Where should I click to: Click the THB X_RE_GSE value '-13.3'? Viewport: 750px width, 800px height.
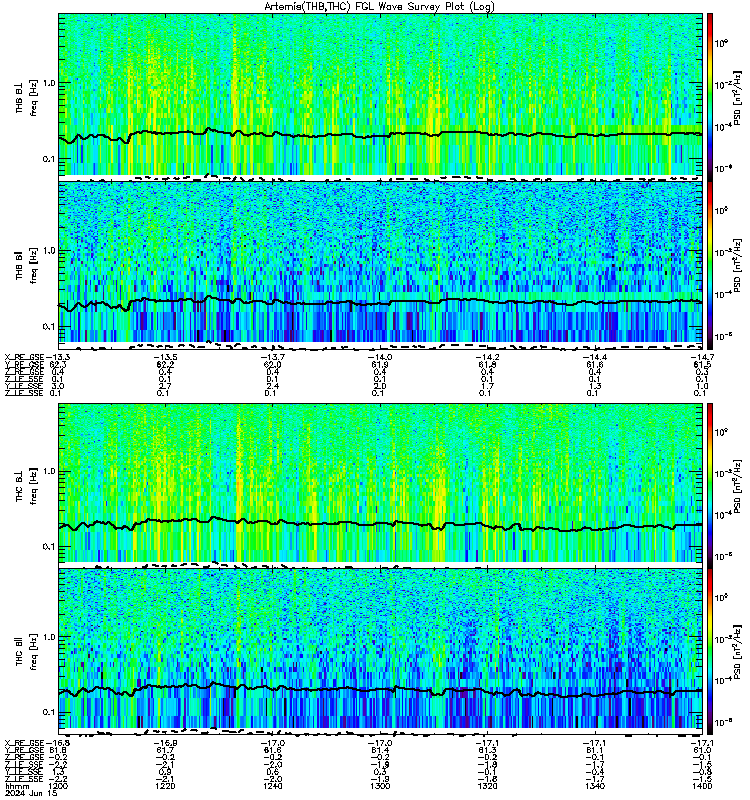(58, 358)
